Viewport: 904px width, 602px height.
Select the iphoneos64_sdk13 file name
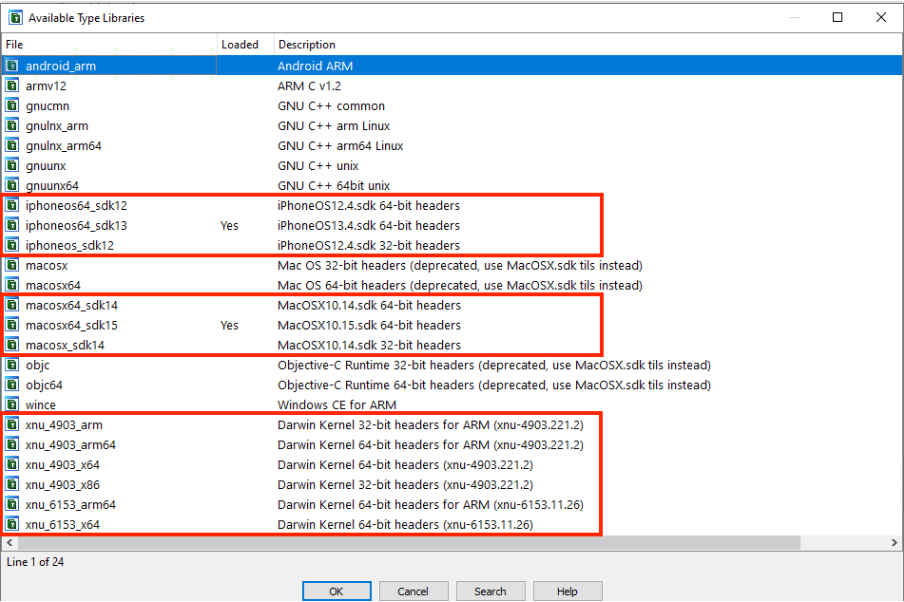click(76, 225)
